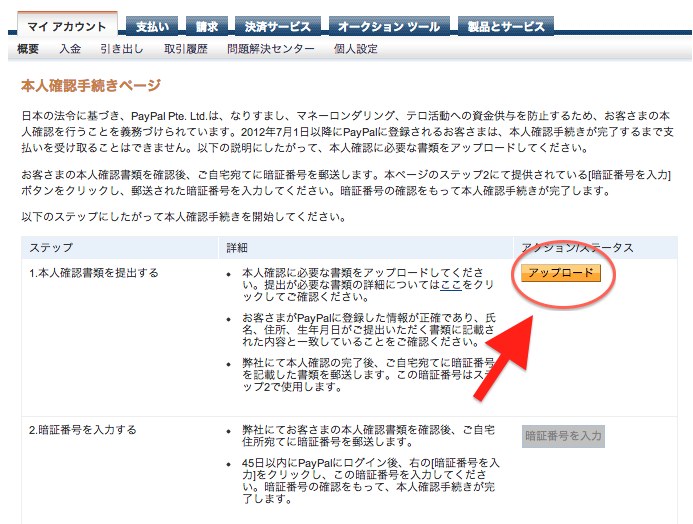
Task: Select the step 2.暗証番号を入力する label
Action: coord(82,430)
